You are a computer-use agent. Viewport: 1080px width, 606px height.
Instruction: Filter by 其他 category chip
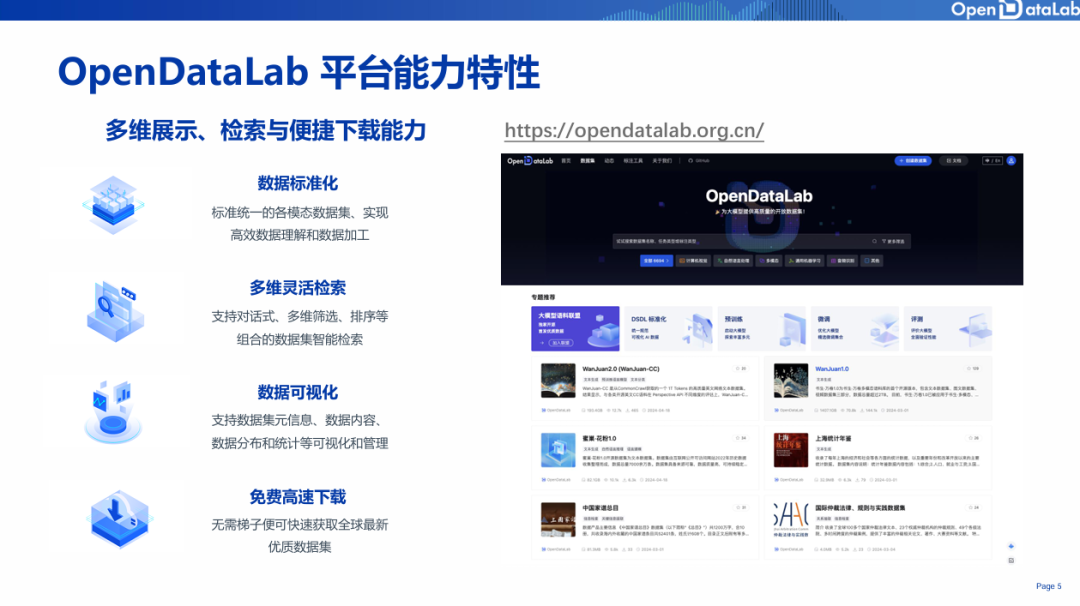872,261
